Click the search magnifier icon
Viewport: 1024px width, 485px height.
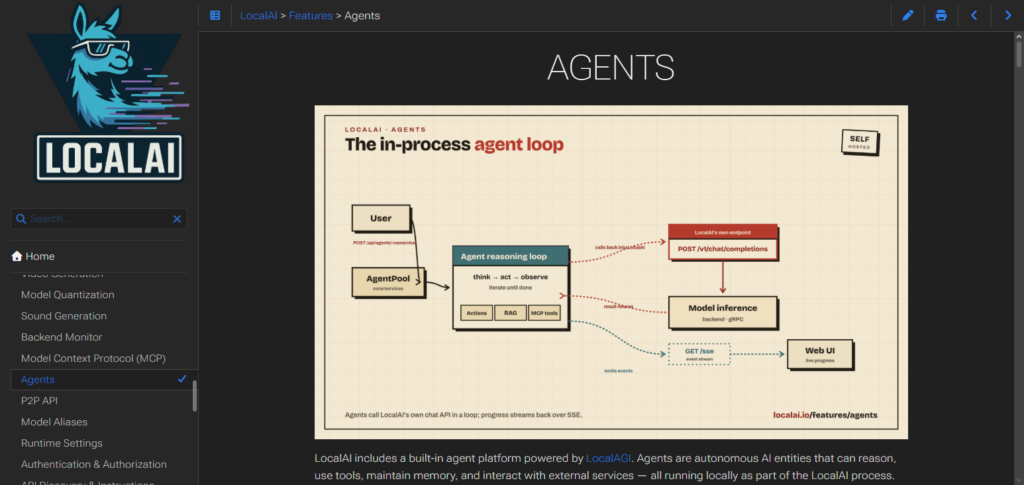pyautogui.click(x=21, y=219)
